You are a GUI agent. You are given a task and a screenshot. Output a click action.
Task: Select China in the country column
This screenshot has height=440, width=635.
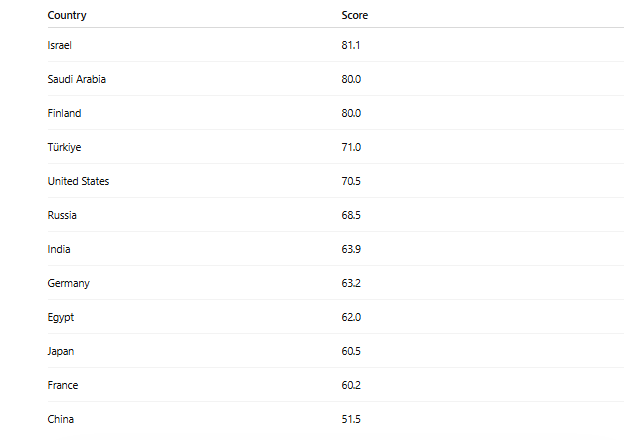pos(61,419)
